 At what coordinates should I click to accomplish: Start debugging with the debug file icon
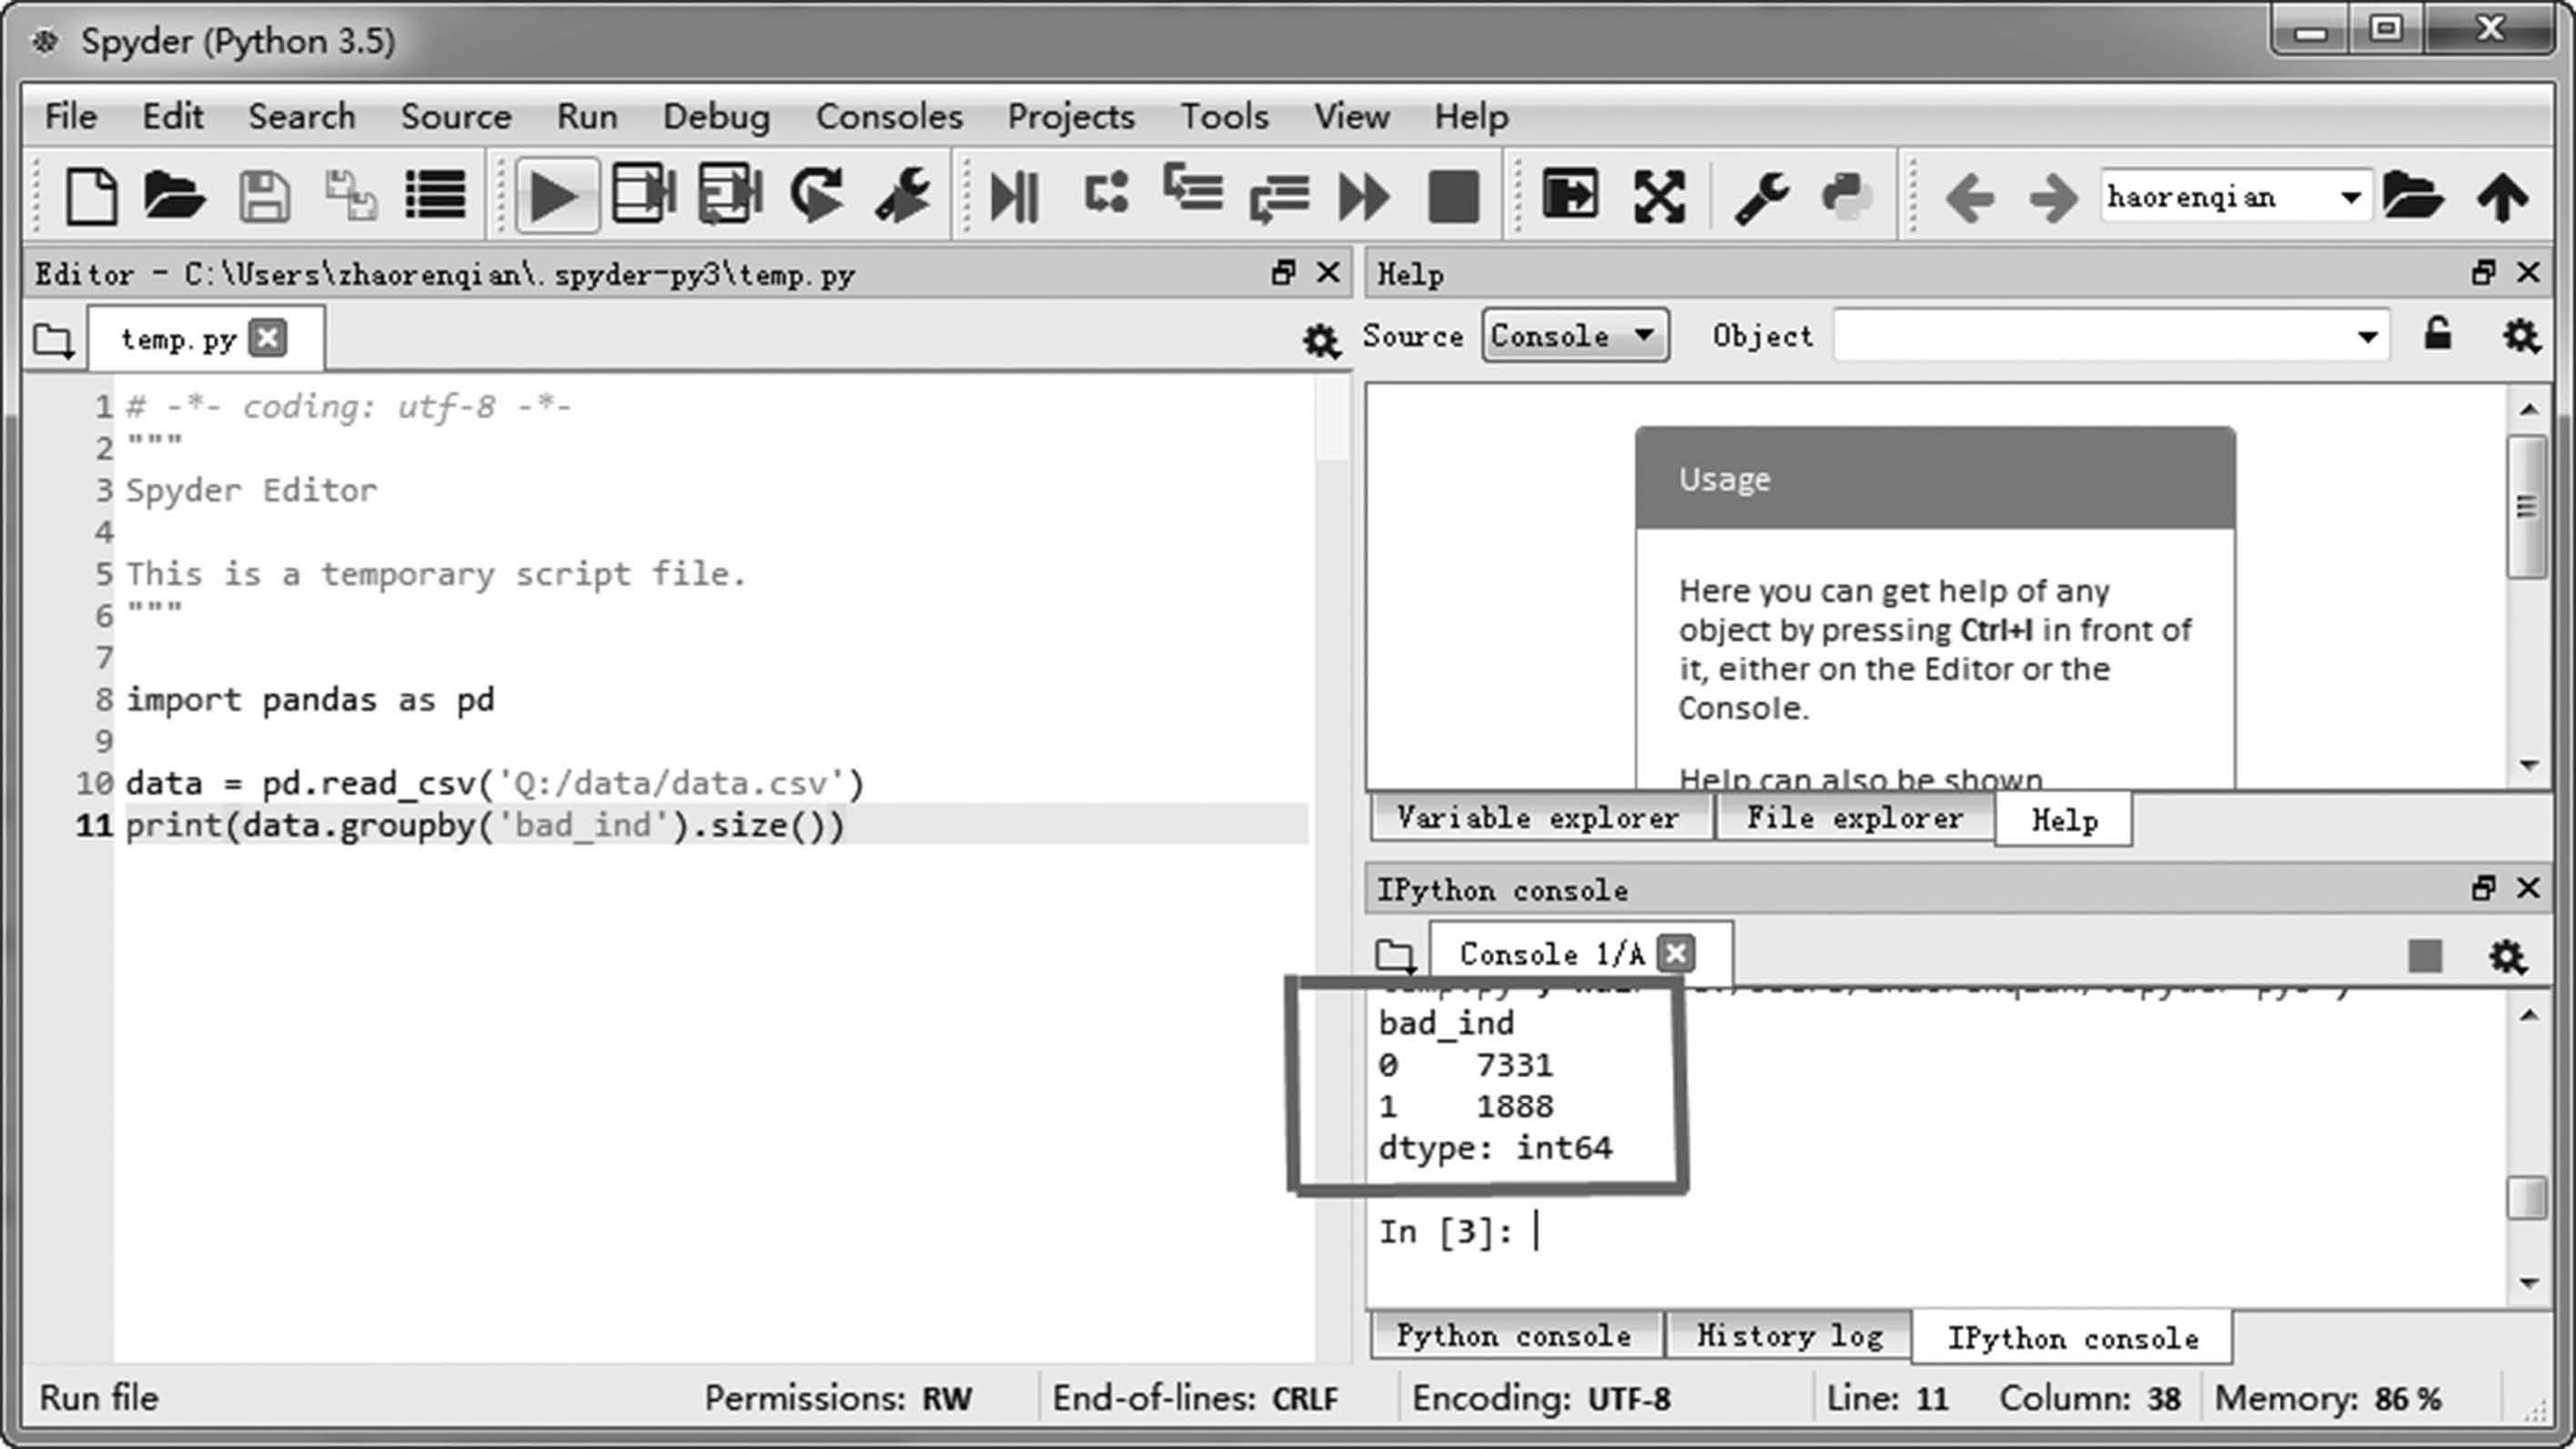(1014, 196)
